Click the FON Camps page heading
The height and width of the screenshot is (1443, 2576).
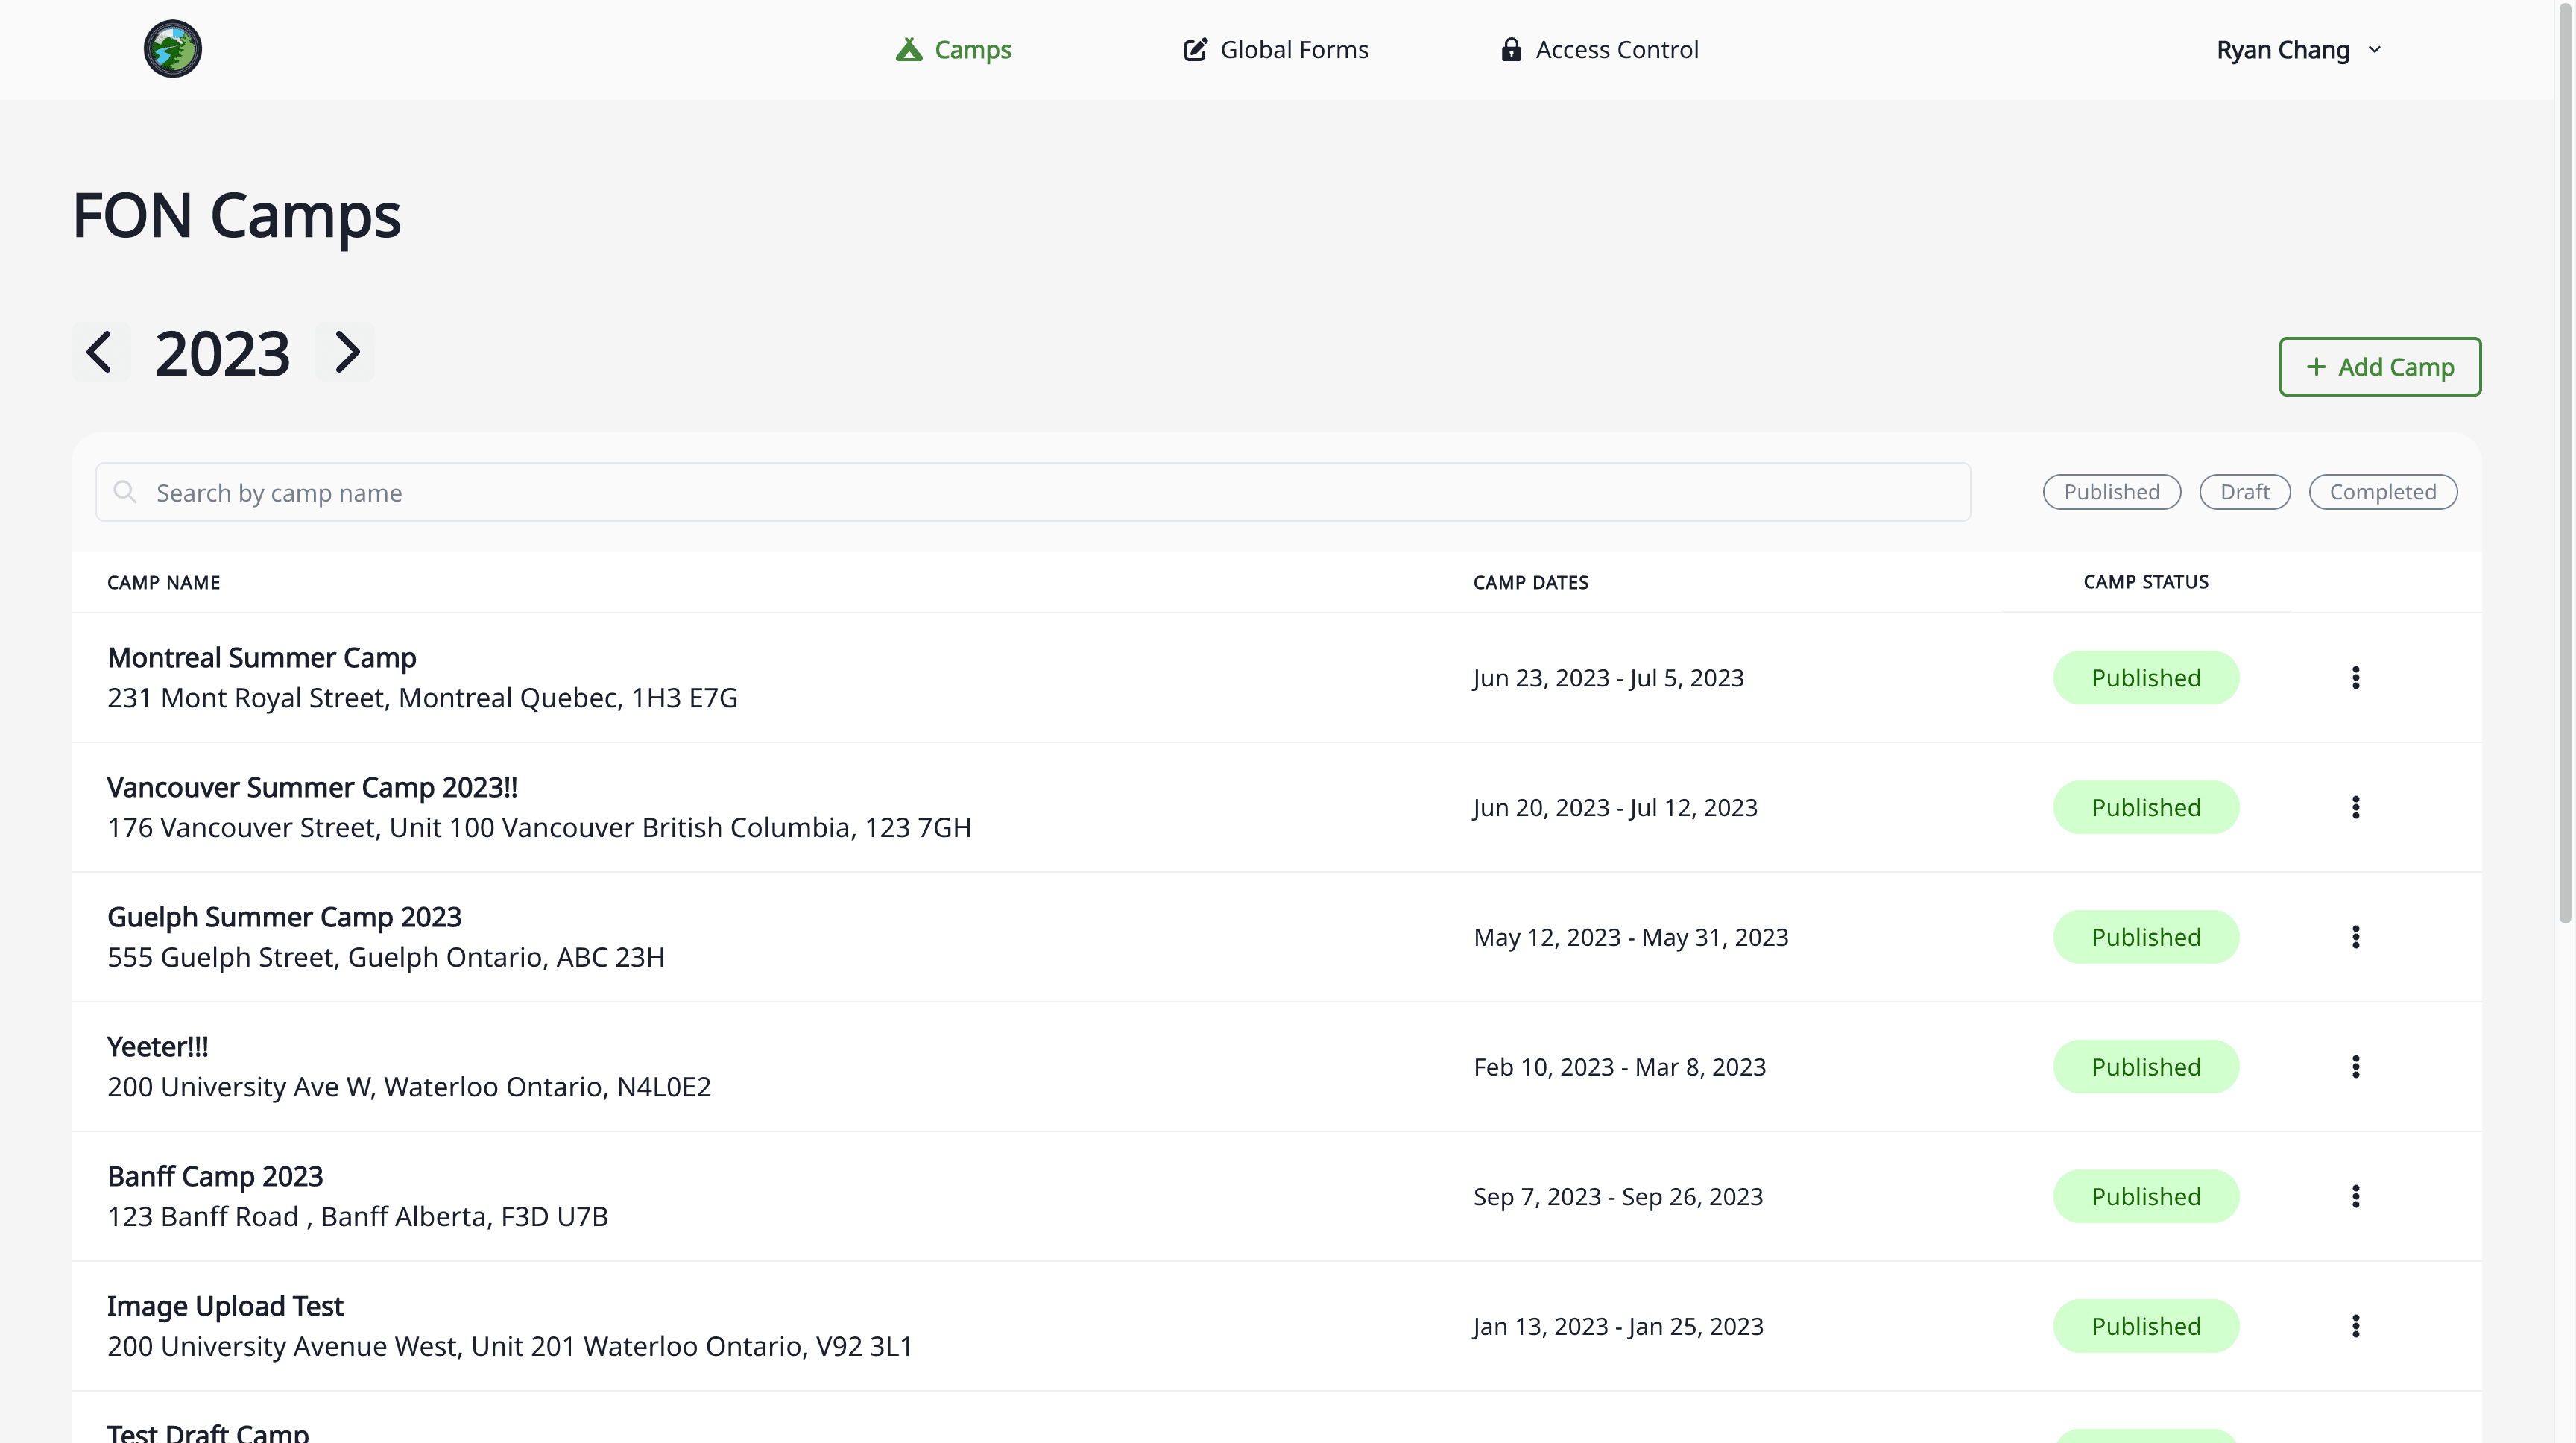click(236, 215)
